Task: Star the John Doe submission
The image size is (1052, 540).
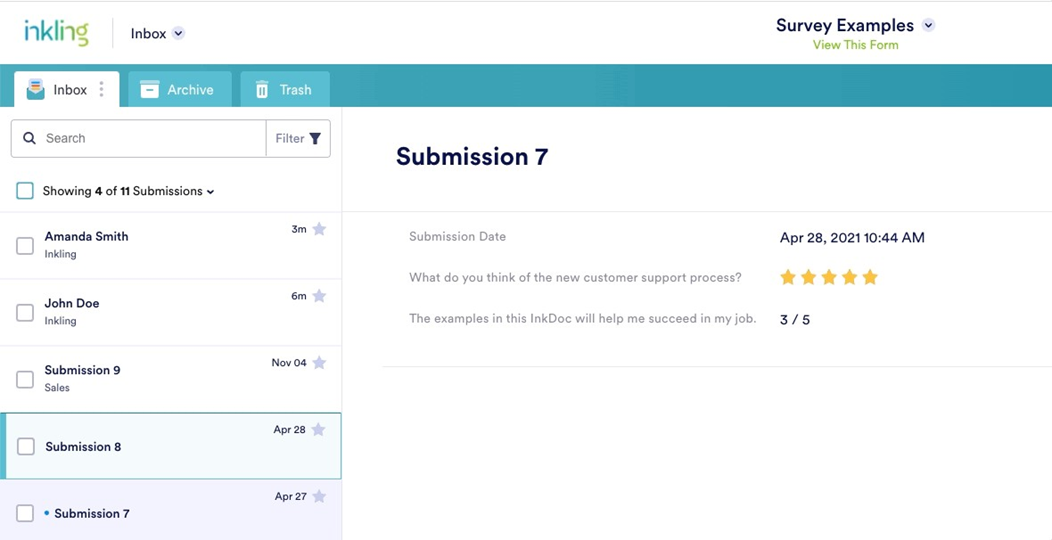Action: coord(319,296)
